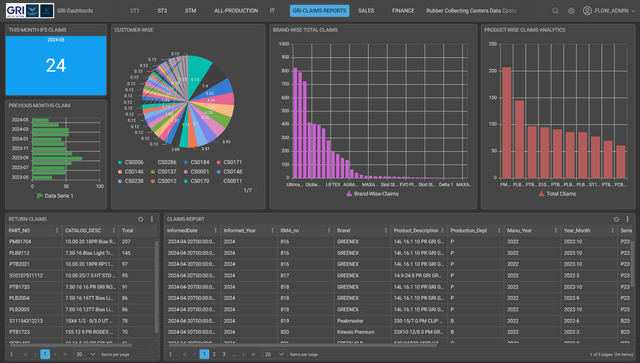Go to page 2 of CLAIMS-REPORT
The width and height of the screenshot is (640, 363).
[214, 354]
